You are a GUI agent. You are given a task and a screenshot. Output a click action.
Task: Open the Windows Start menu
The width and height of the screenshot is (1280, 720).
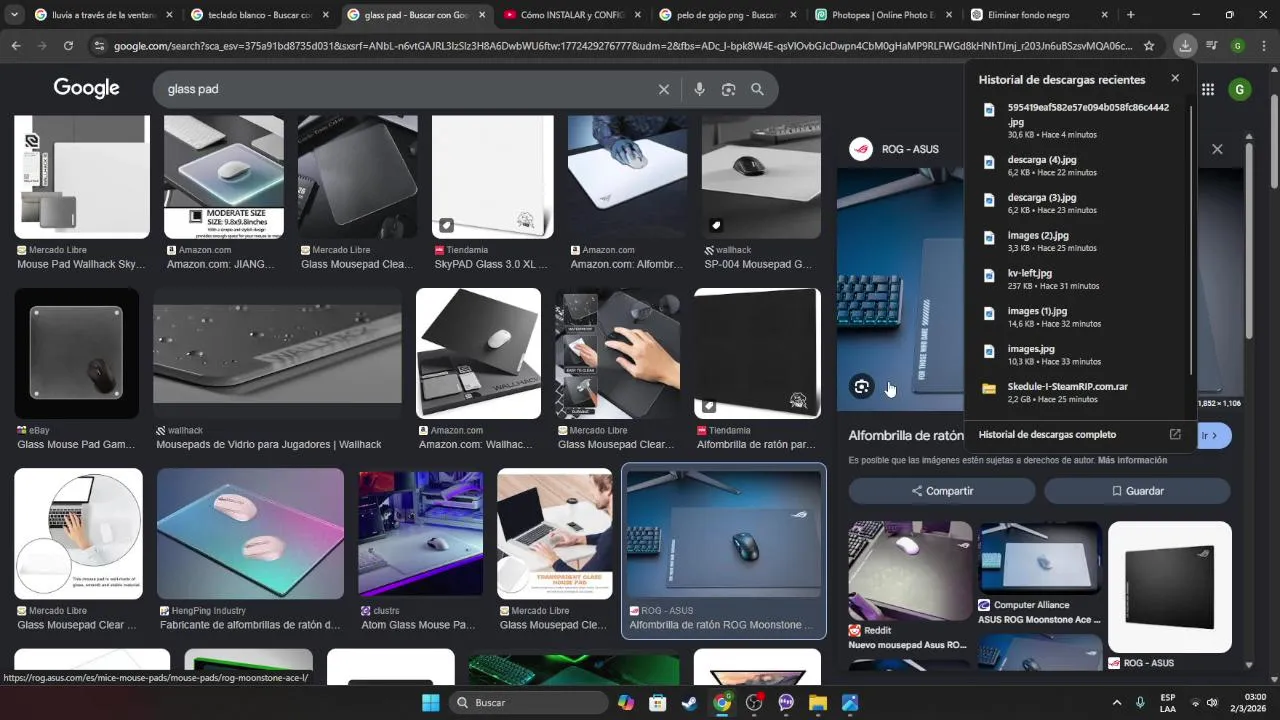(430, 702)
